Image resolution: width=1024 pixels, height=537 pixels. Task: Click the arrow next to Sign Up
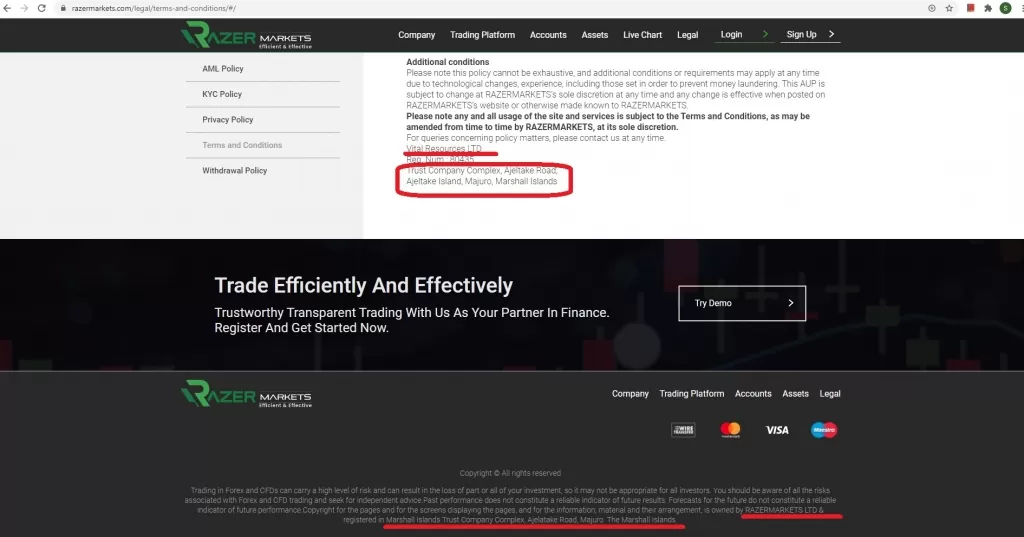[x=831, y=34]
